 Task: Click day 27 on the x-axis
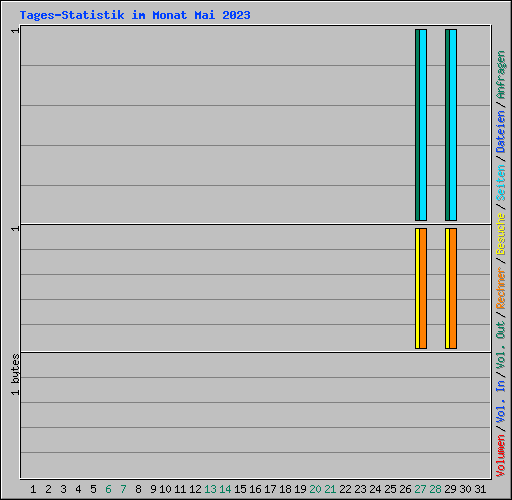(x=420, y=489)
